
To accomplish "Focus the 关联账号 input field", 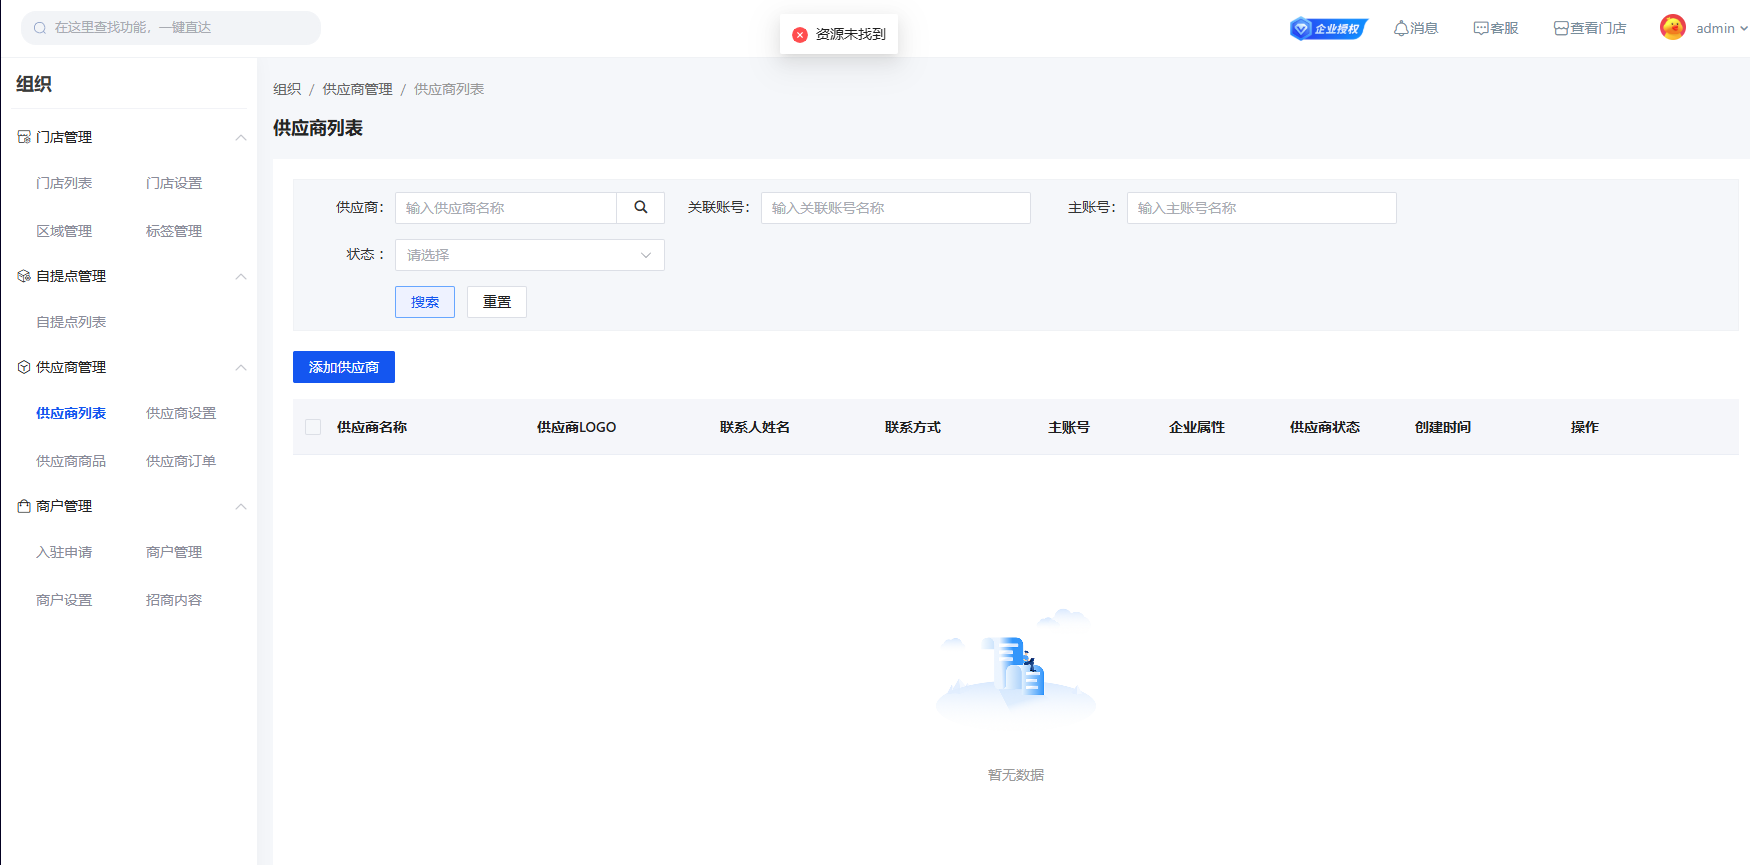I will click(x=895, y=208).
